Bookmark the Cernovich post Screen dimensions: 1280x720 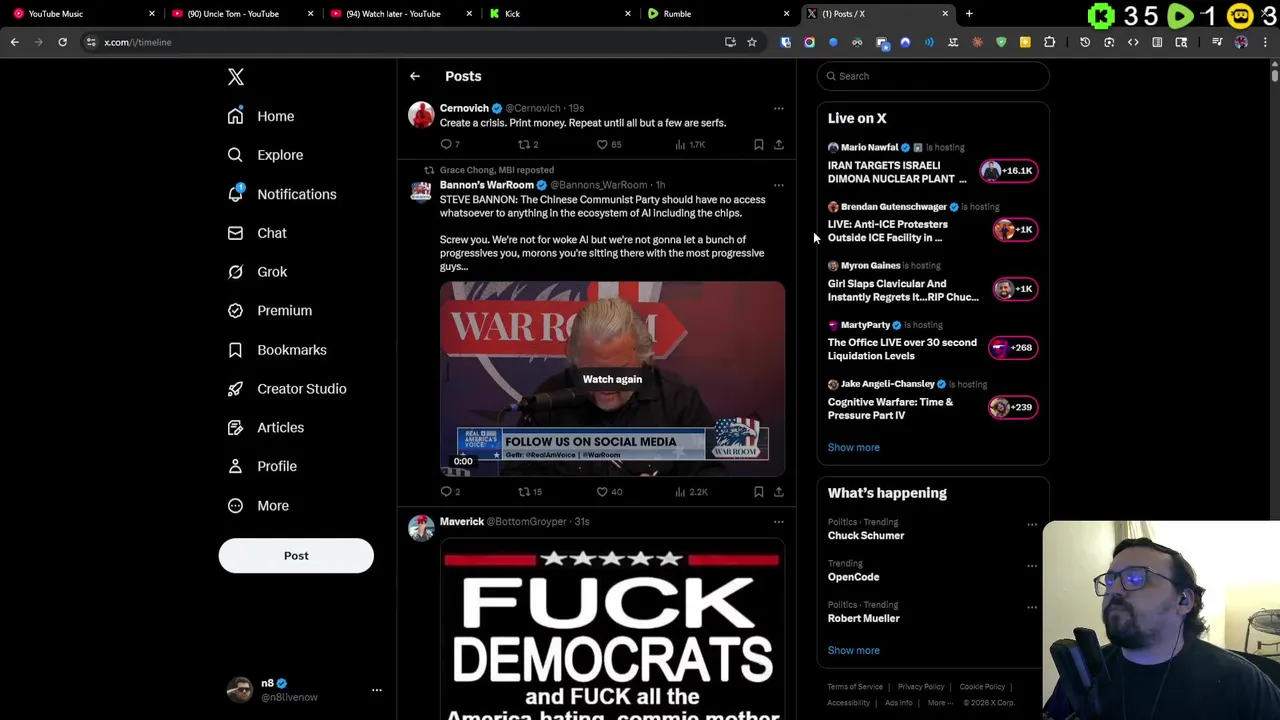click(759, 145)
